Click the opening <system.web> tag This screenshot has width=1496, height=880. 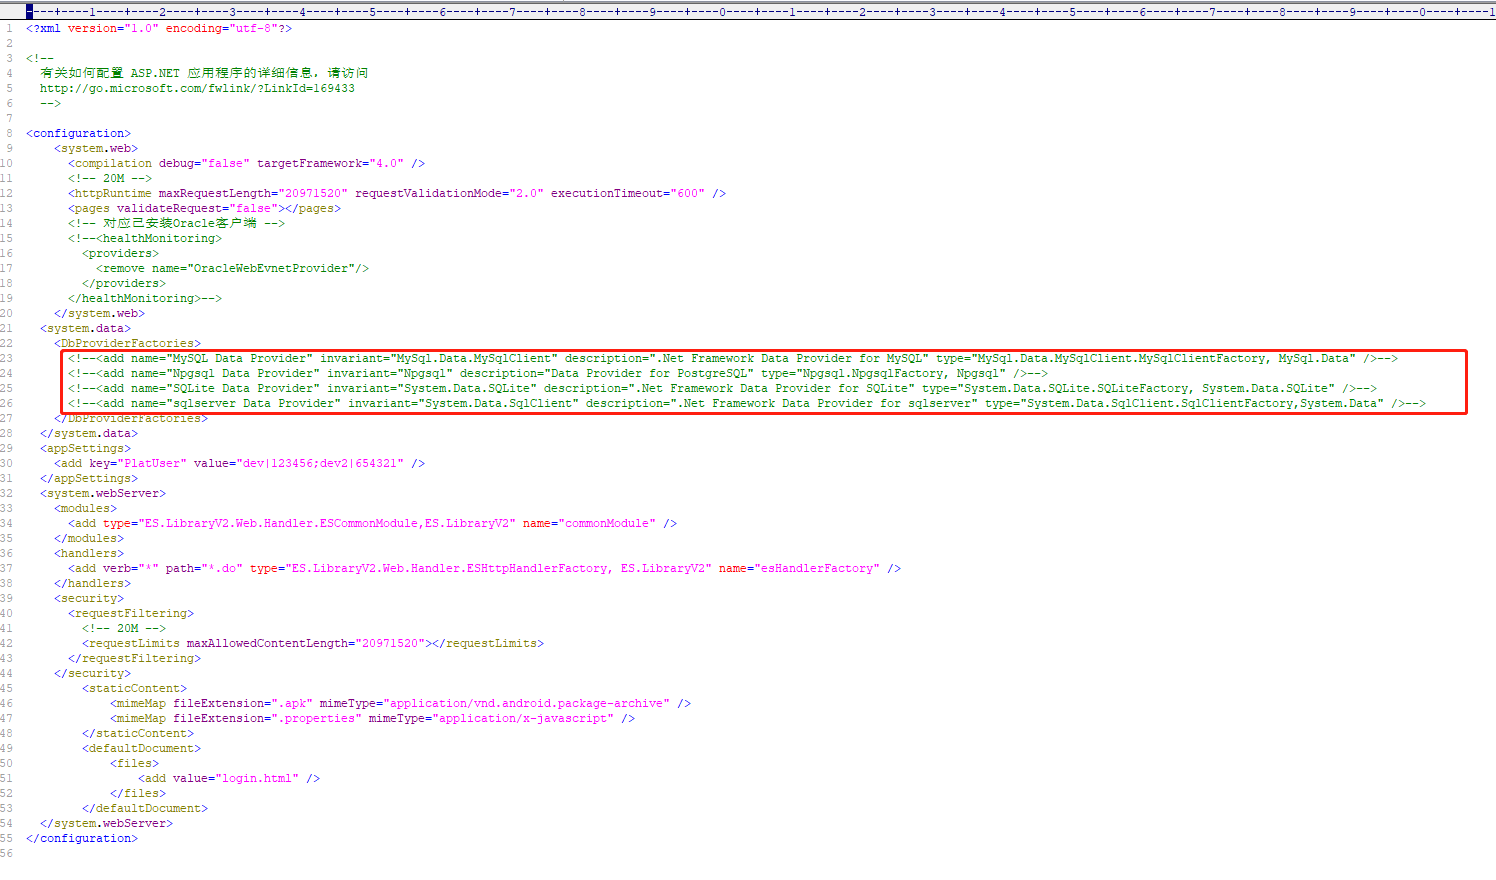[96, 148]
